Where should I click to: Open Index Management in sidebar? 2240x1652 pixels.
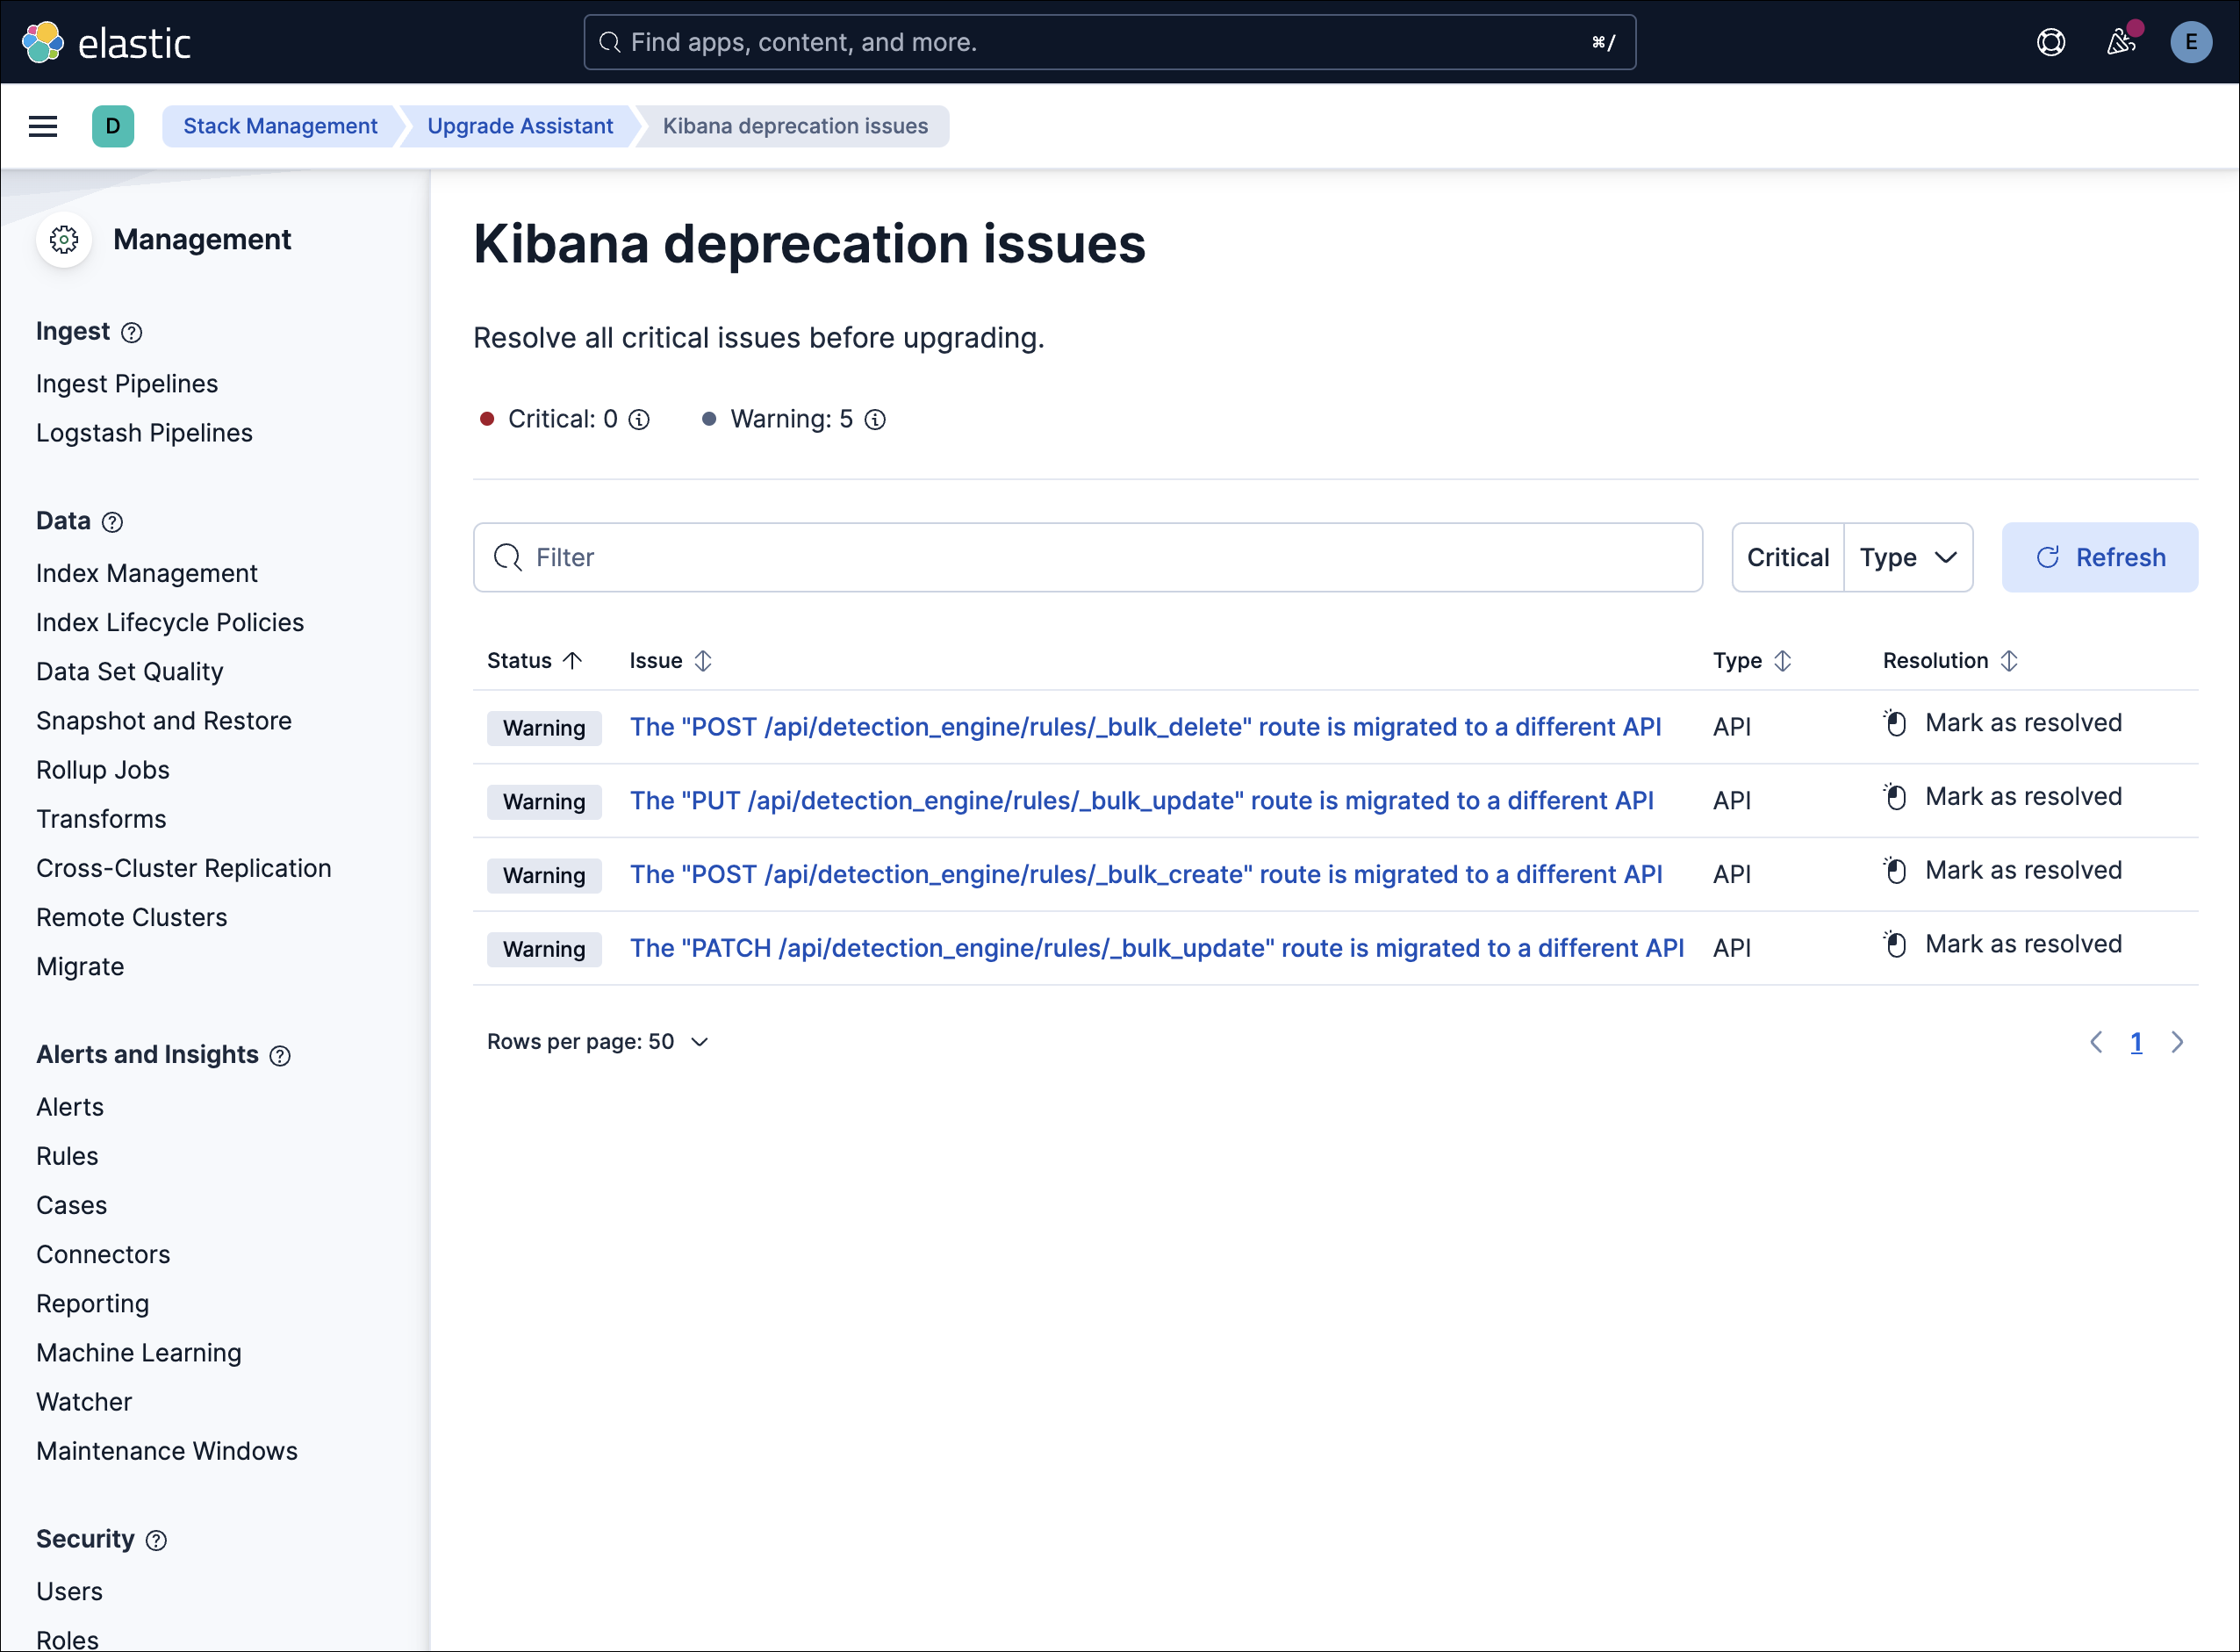pos(147,573)
